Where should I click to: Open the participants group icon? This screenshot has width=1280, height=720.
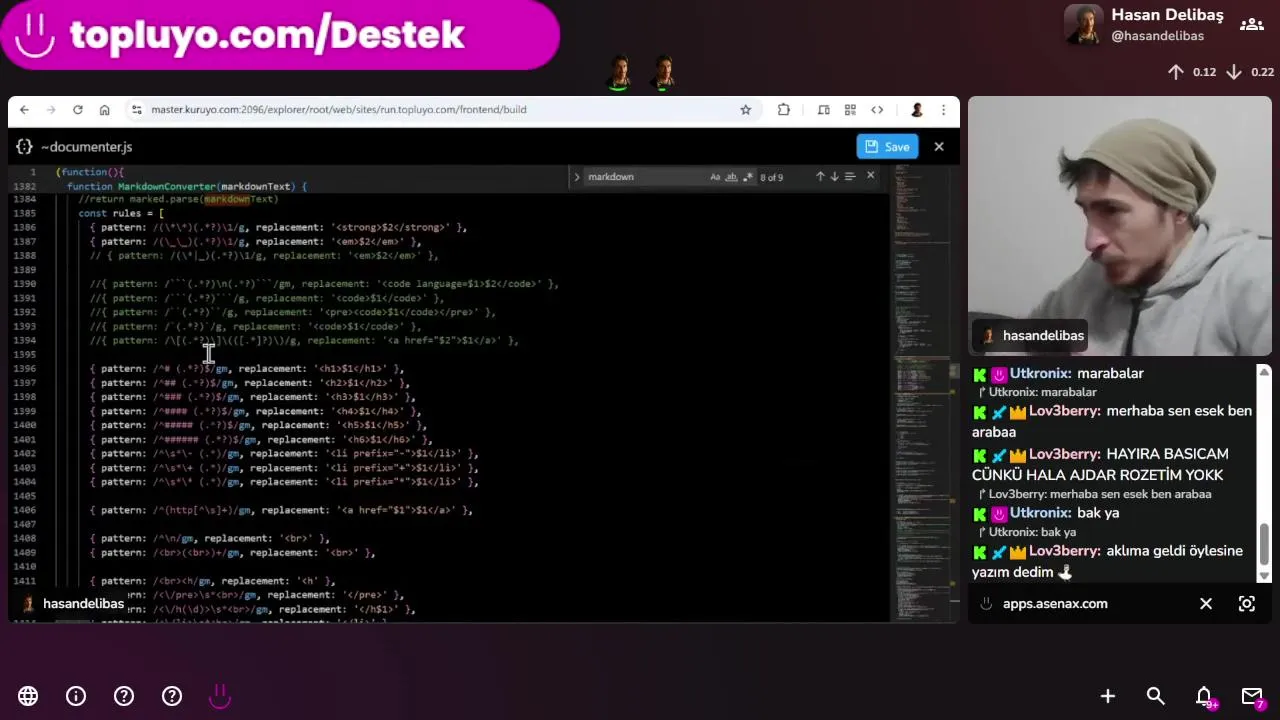pos(1252,25)
